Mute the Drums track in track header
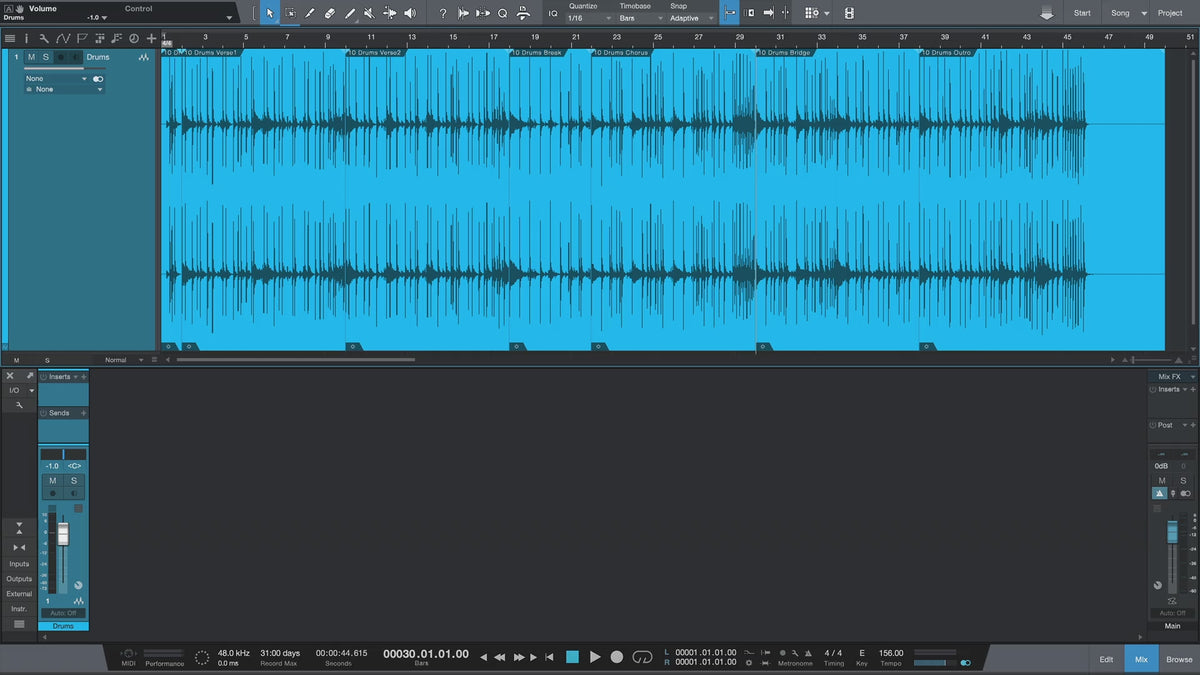The height and width of the screenshot is (675, 1200). 31,57
